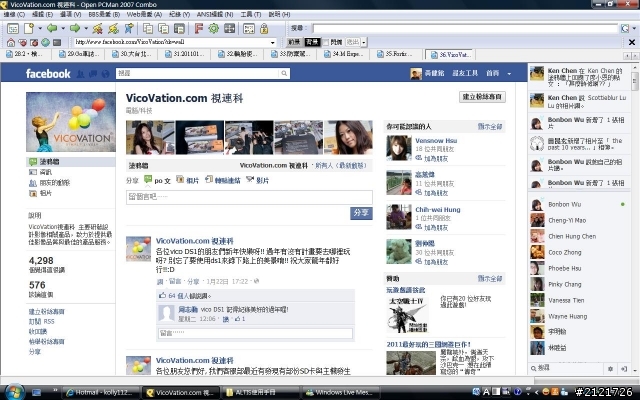Open the 工具 (T) menu
Viewport: 640px width, 400px height.
pos(251,14)
